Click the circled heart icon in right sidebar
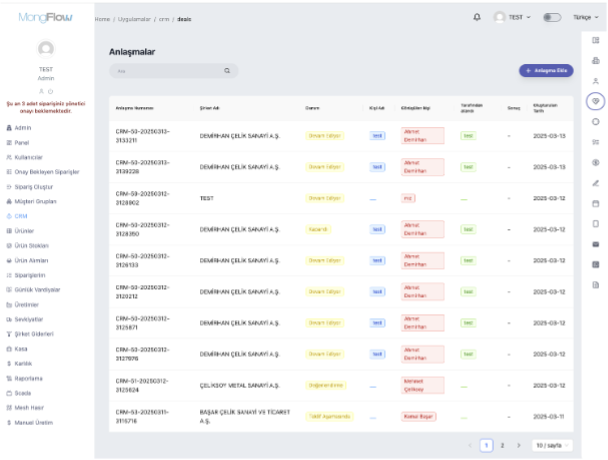The image size is (608, 460). pyautogui.click(x=596, y=101)
